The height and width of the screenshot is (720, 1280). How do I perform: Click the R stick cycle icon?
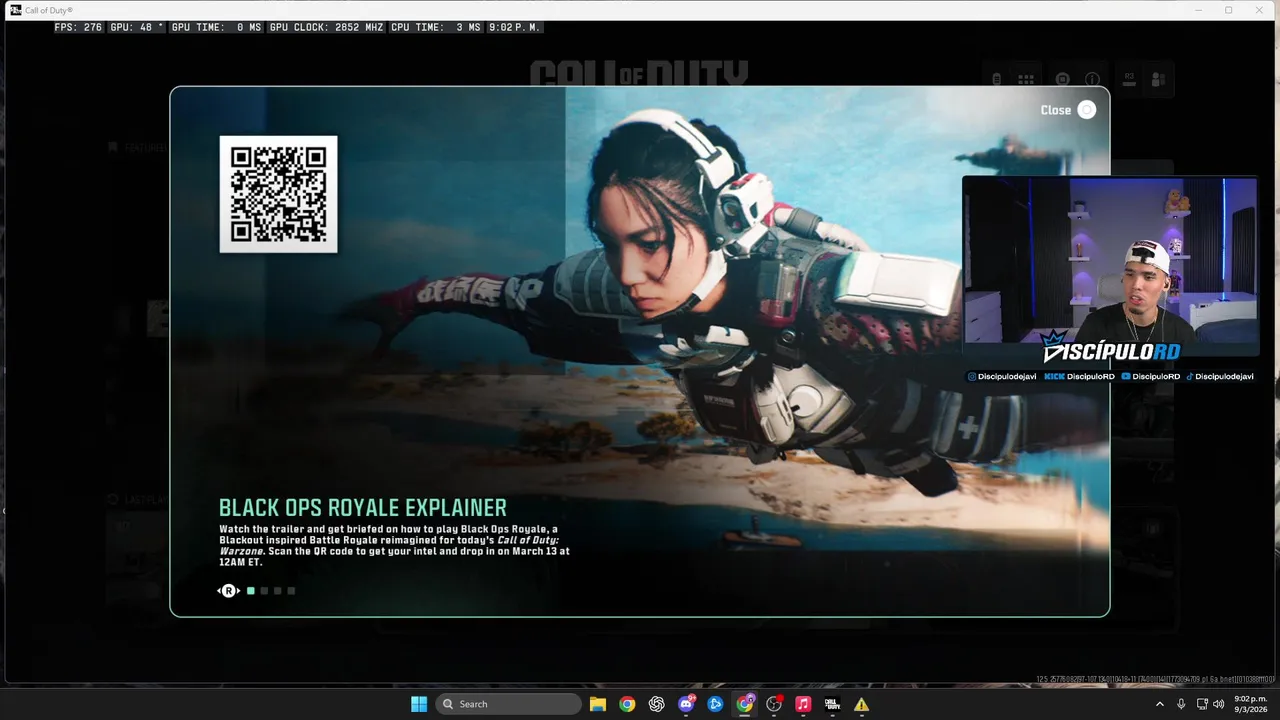229,591
